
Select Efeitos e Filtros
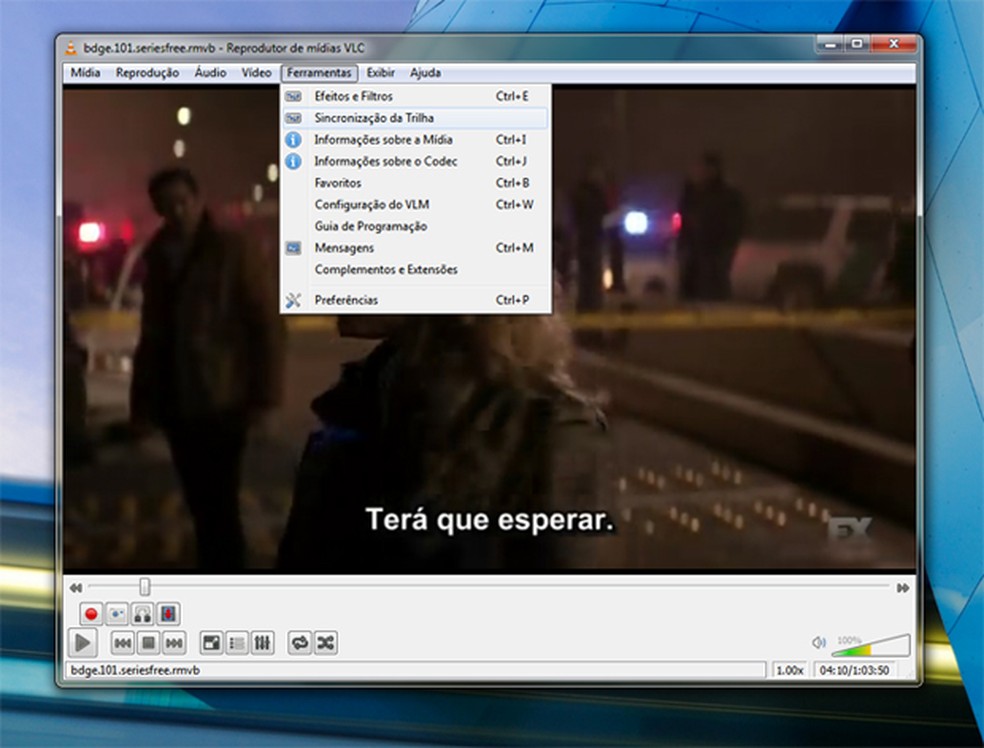415,97
